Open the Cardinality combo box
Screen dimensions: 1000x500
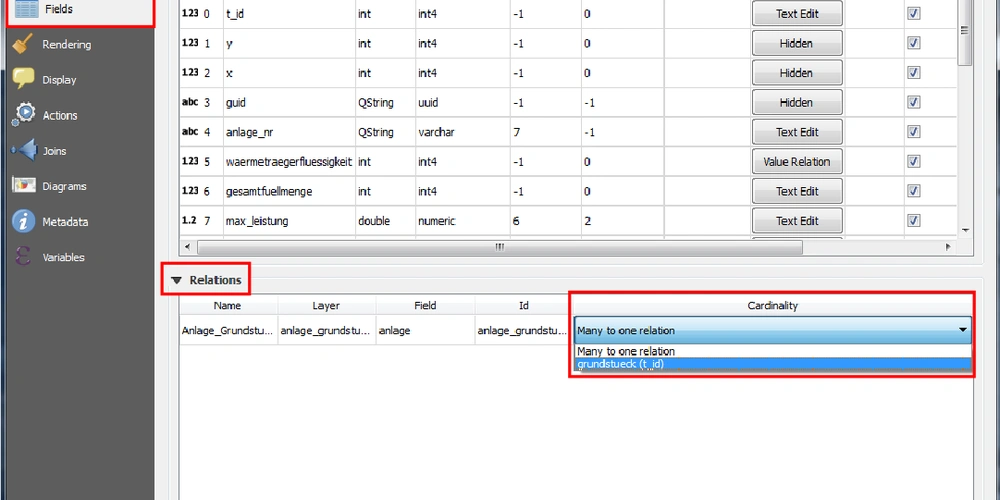coord(772,330)
